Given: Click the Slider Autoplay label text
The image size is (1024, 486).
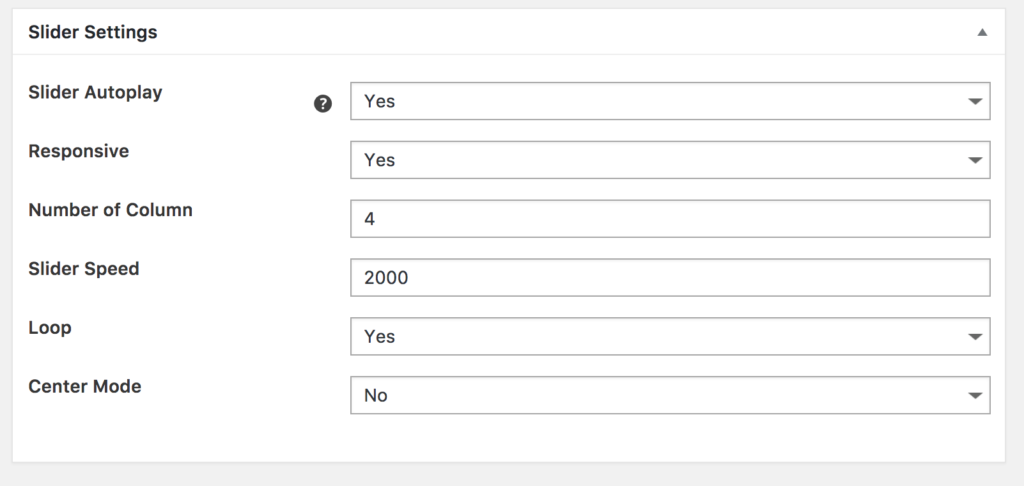Looking at the screenshot, I should point(95,93).
